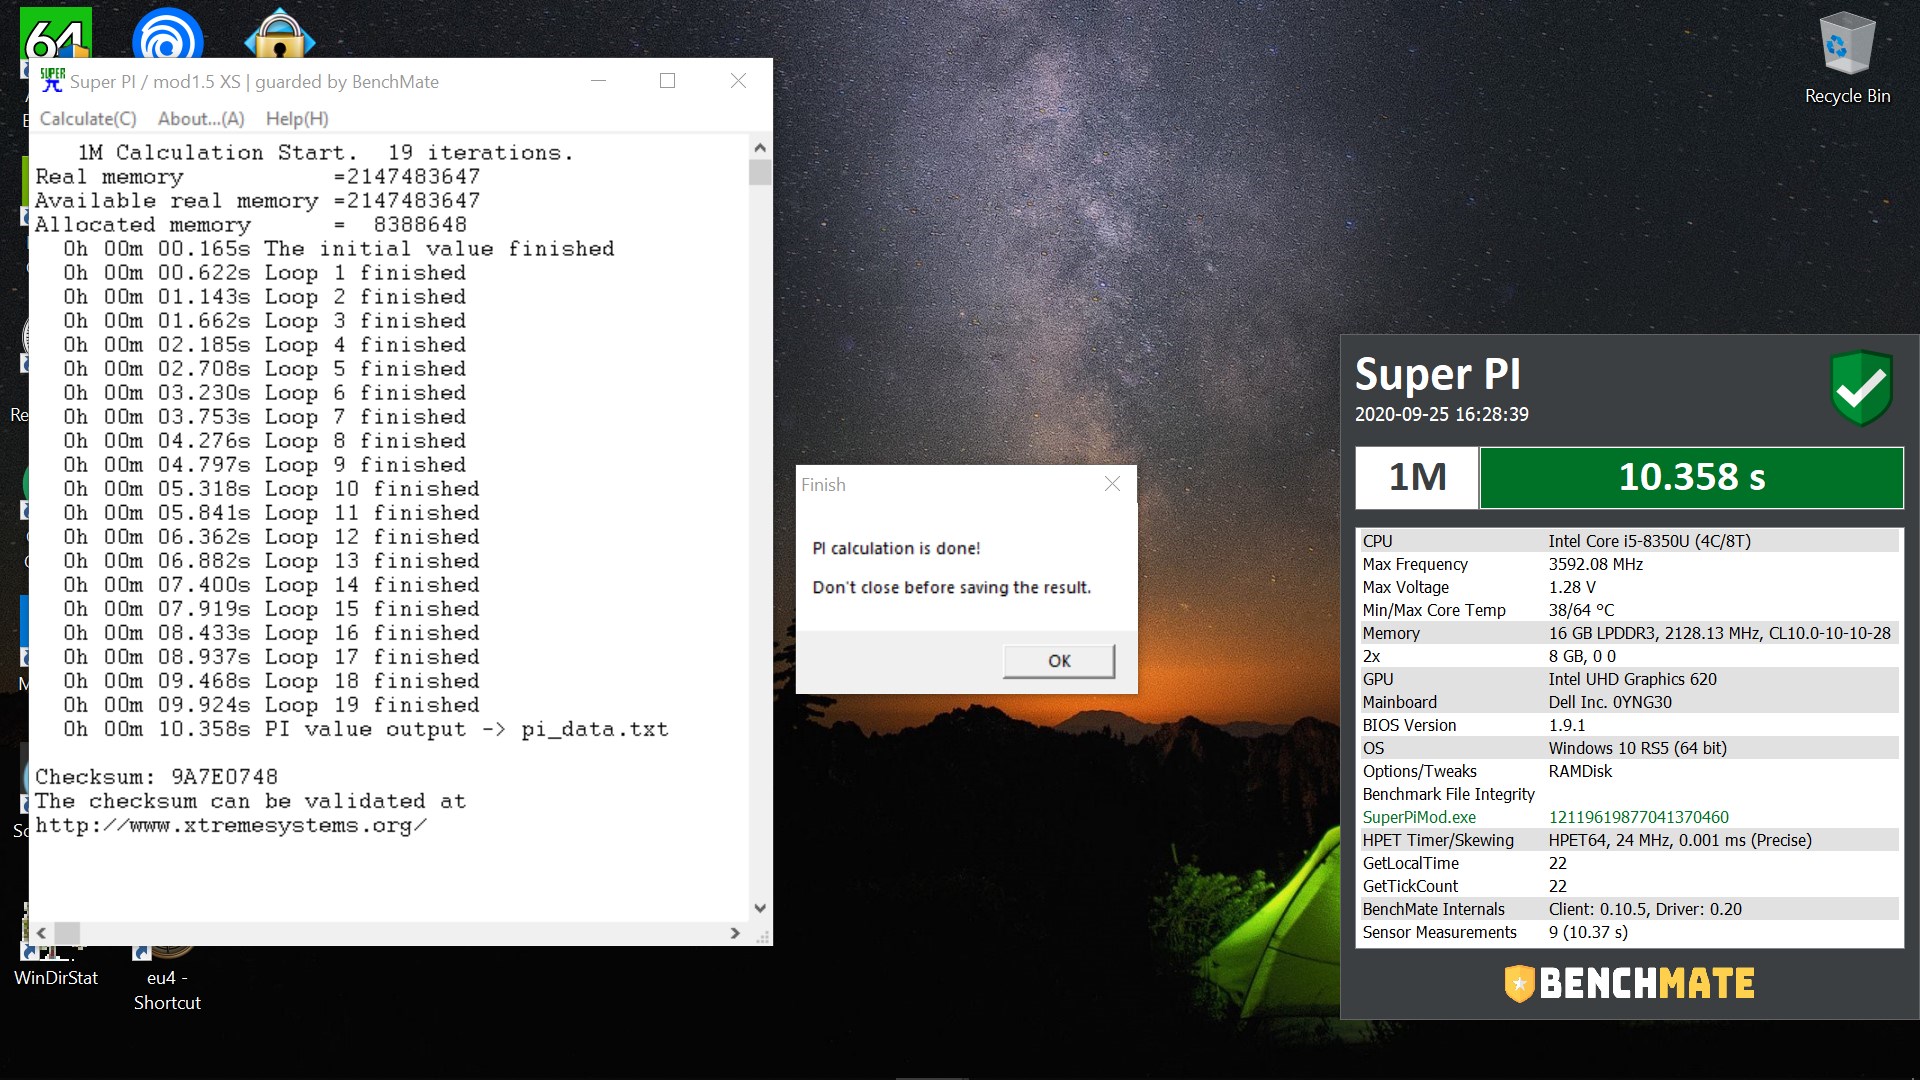The width and height of the screenshot is (1920, 1080).
Task: Click the '38/64 °C' core temp value
Action: tap(1581, 610)
